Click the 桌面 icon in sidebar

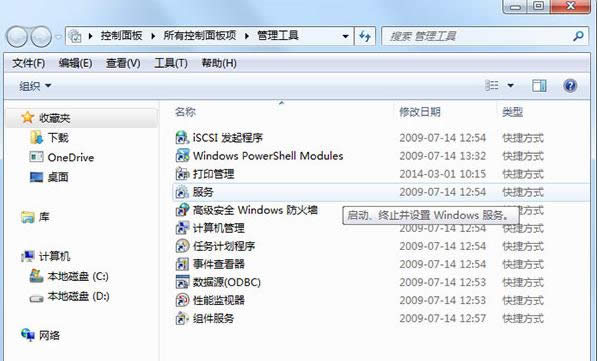click(x=36, y=177)
